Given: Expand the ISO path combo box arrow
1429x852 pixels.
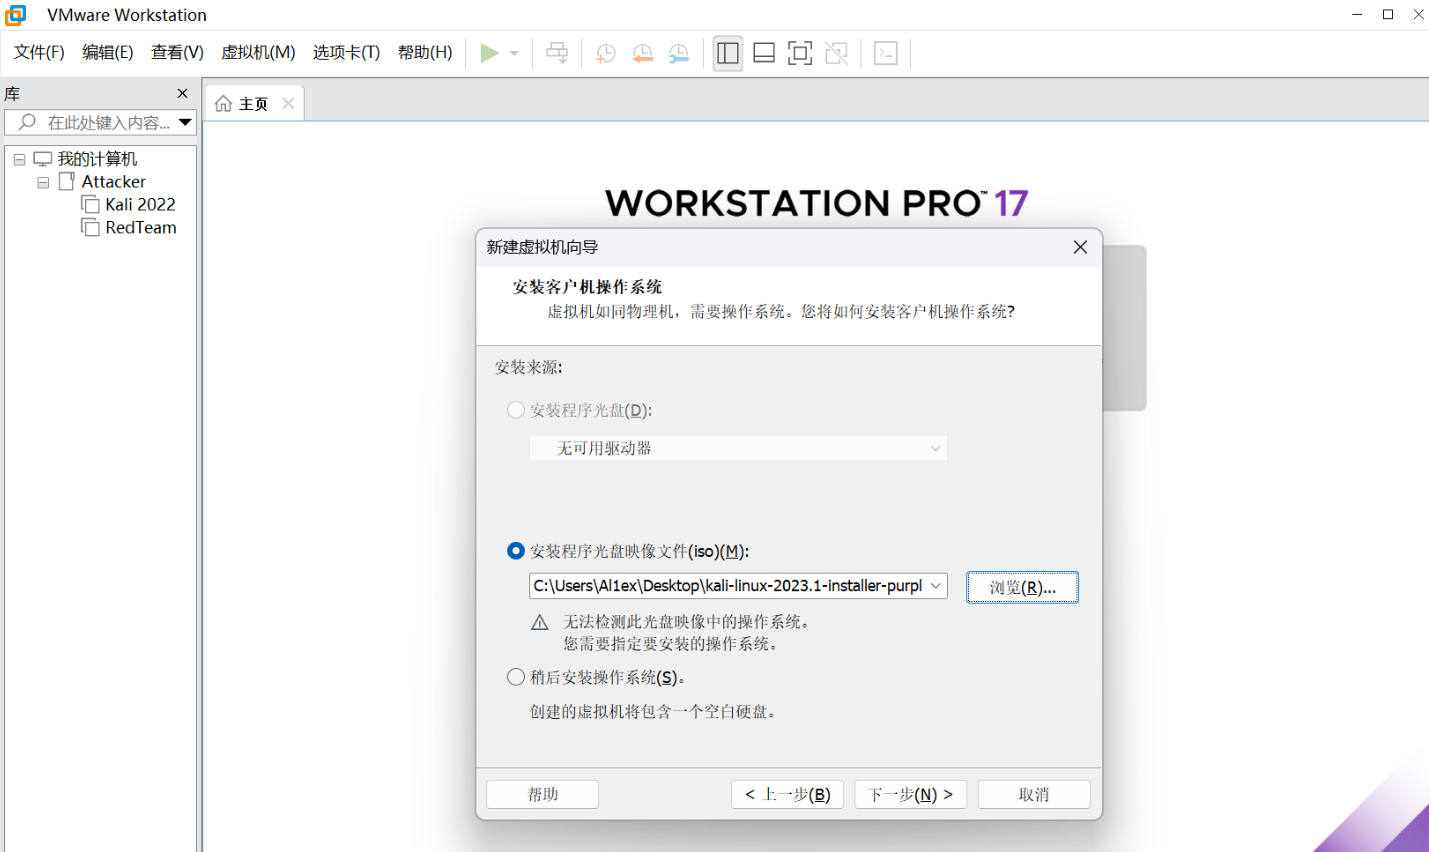Looking at the screenshot, I should click(x=936, y=586).
